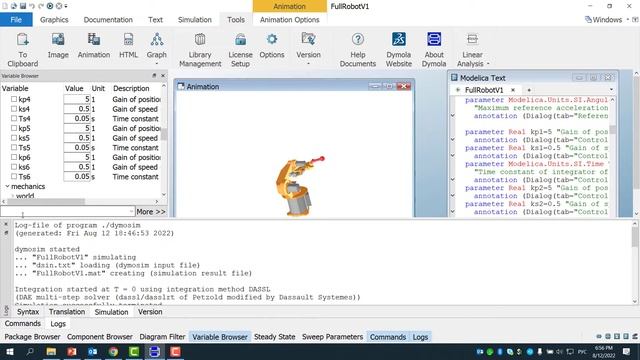640x360 pixels.
Task: Open Dymola from the Windows taskbar
Action: [154, 351]
